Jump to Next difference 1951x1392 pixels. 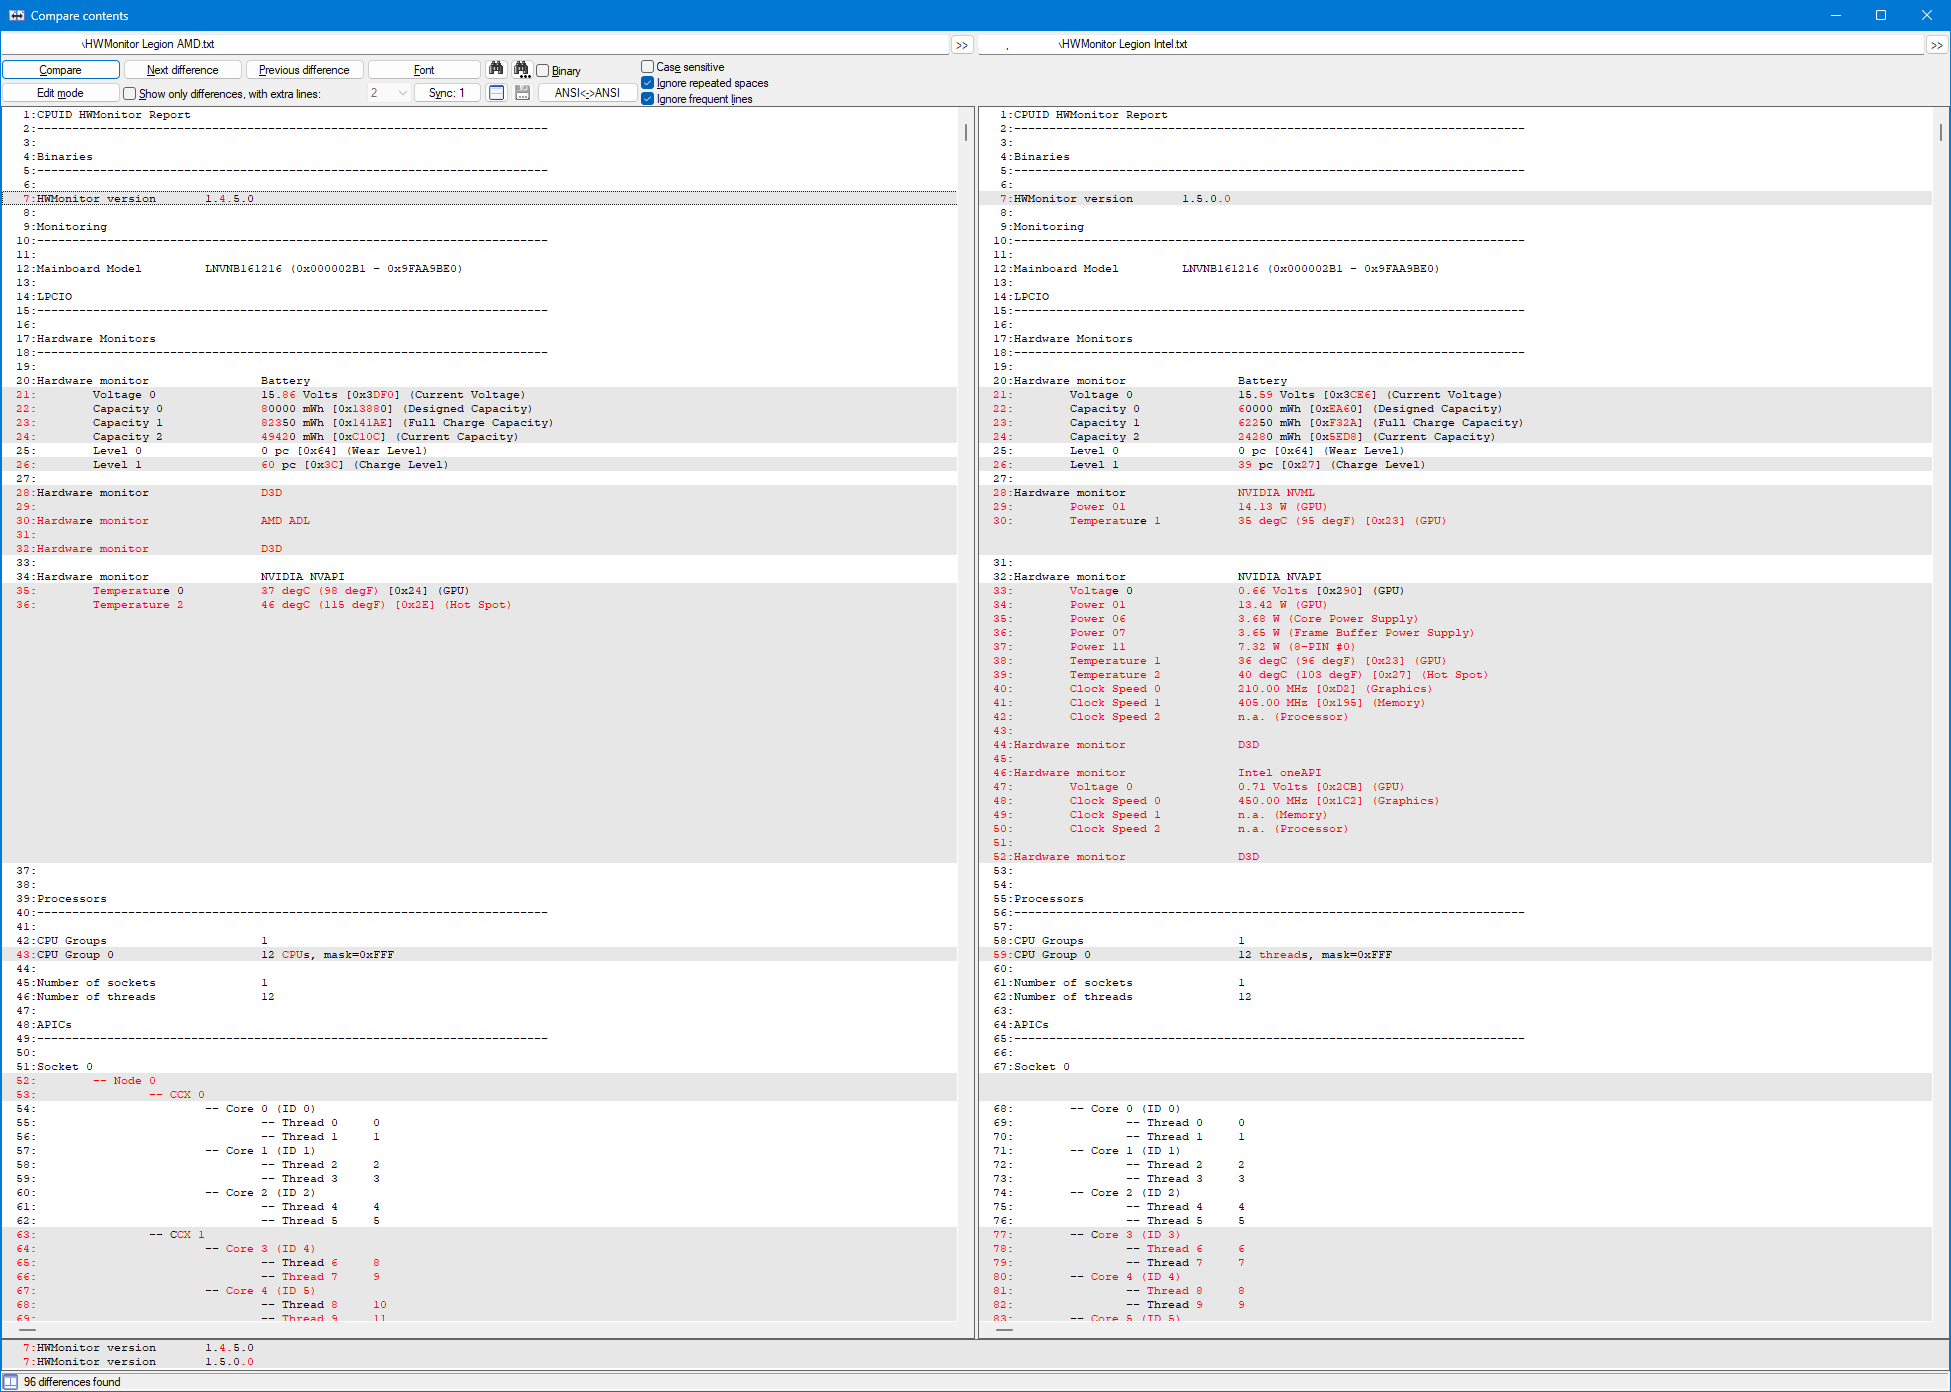[x=183, y=70]
